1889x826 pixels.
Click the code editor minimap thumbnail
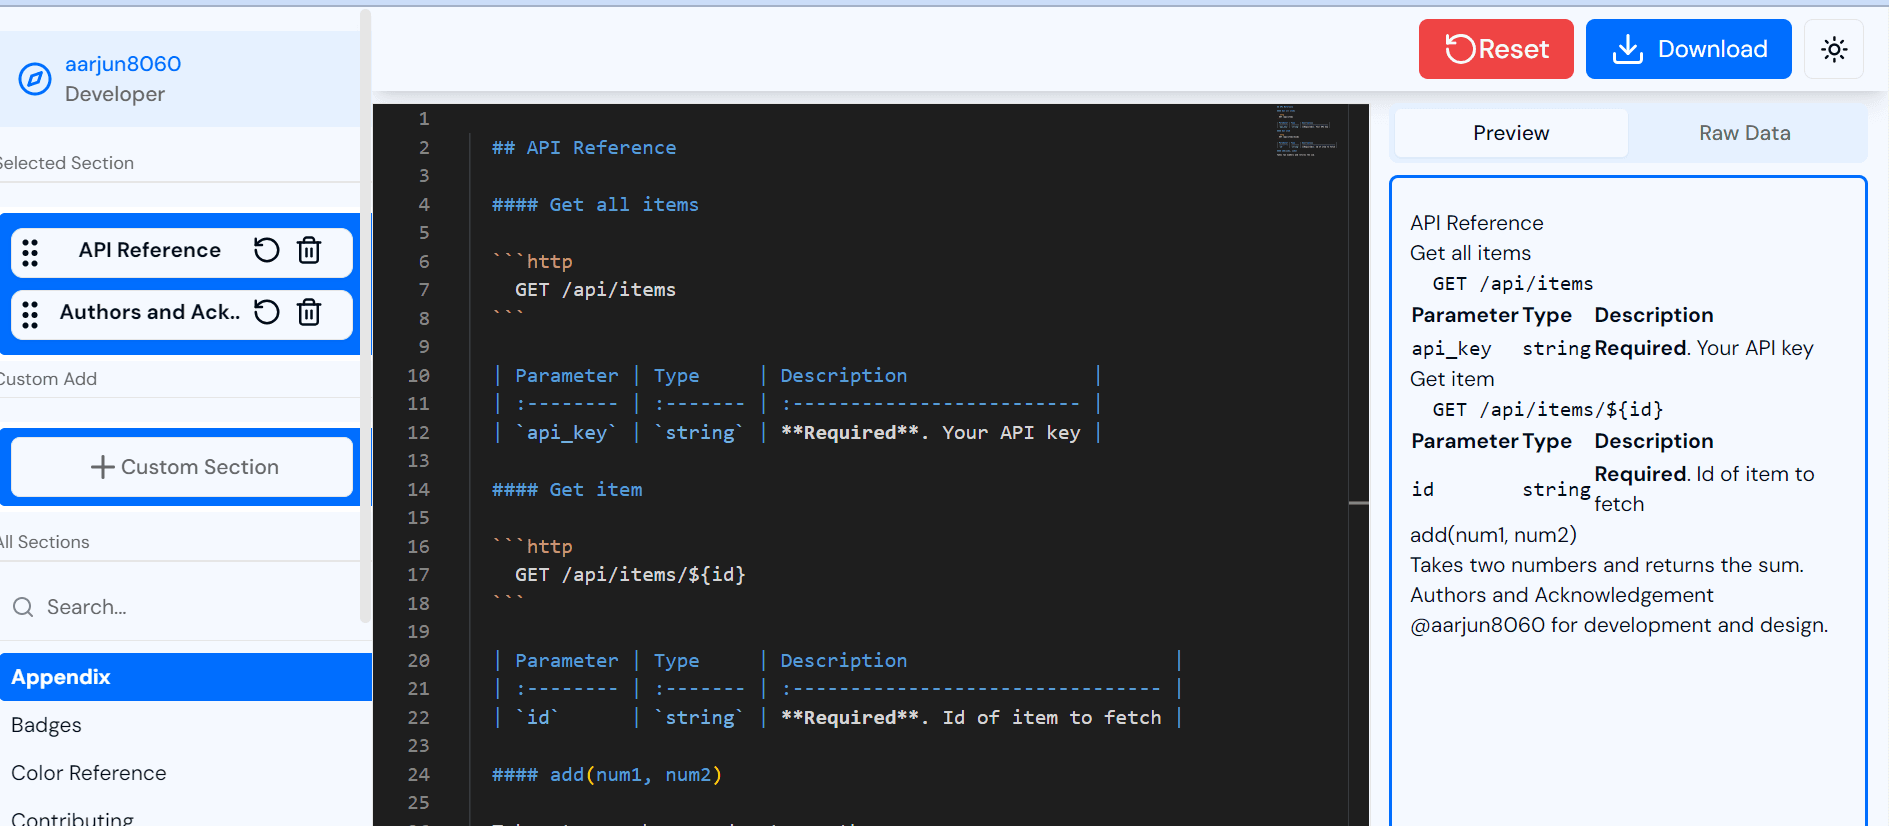(1306, 130)
